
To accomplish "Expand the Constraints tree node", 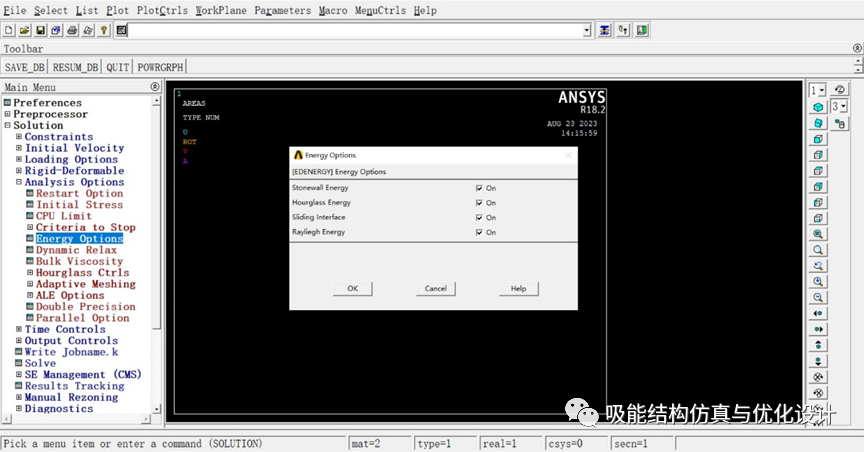I will click(x=19, y=137).
